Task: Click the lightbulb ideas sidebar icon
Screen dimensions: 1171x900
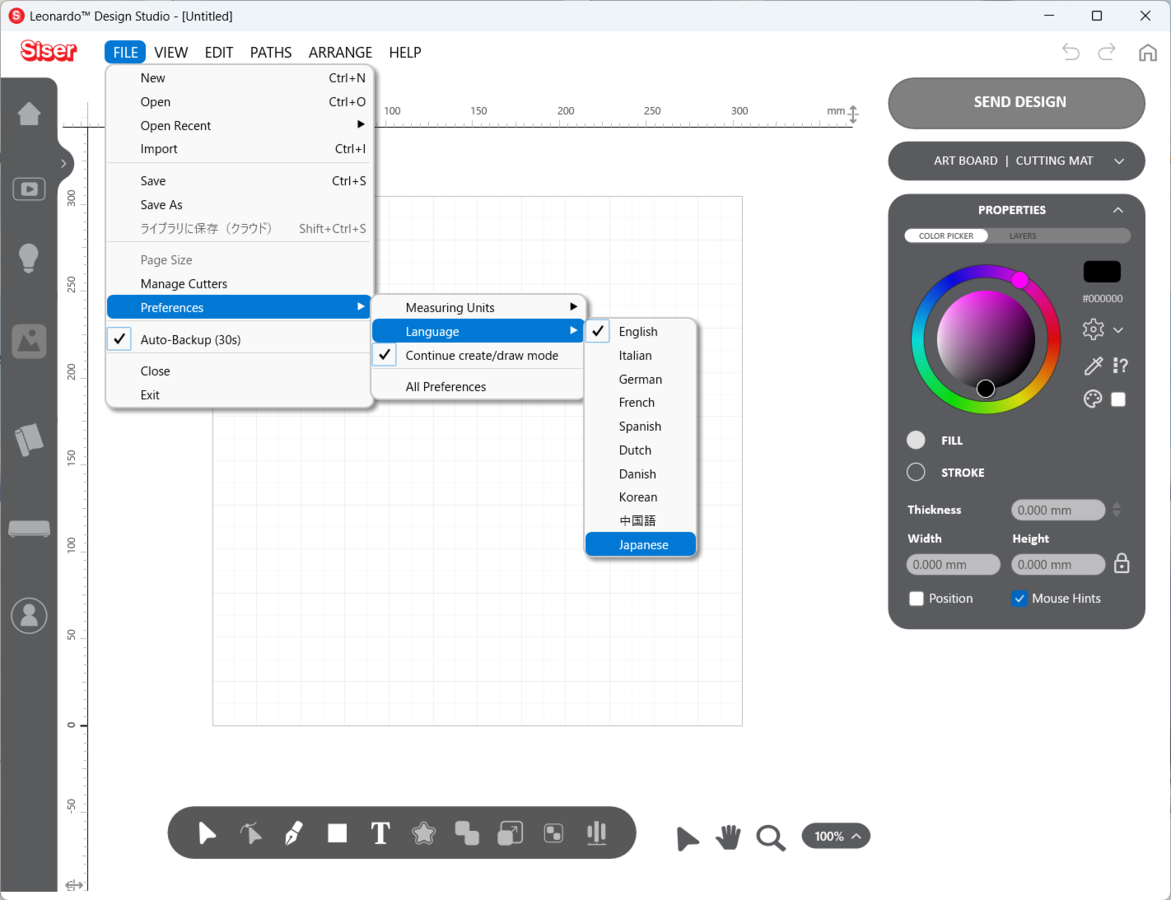Action: point(29,258)
